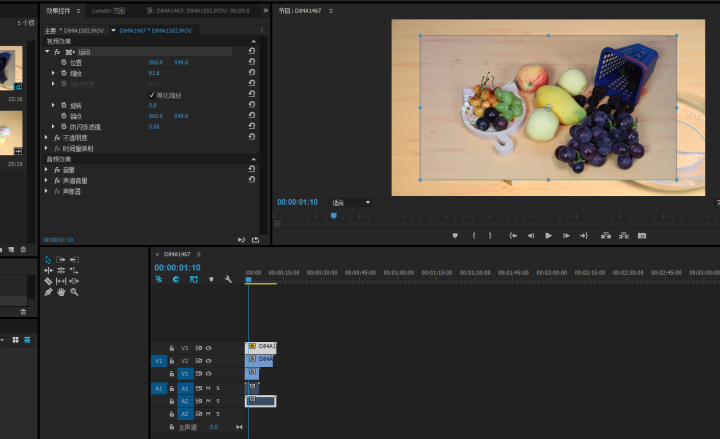The width and height of the screenshot is (720, 439).
Task: Reset the 位置 position parameter
Action: 252,62
